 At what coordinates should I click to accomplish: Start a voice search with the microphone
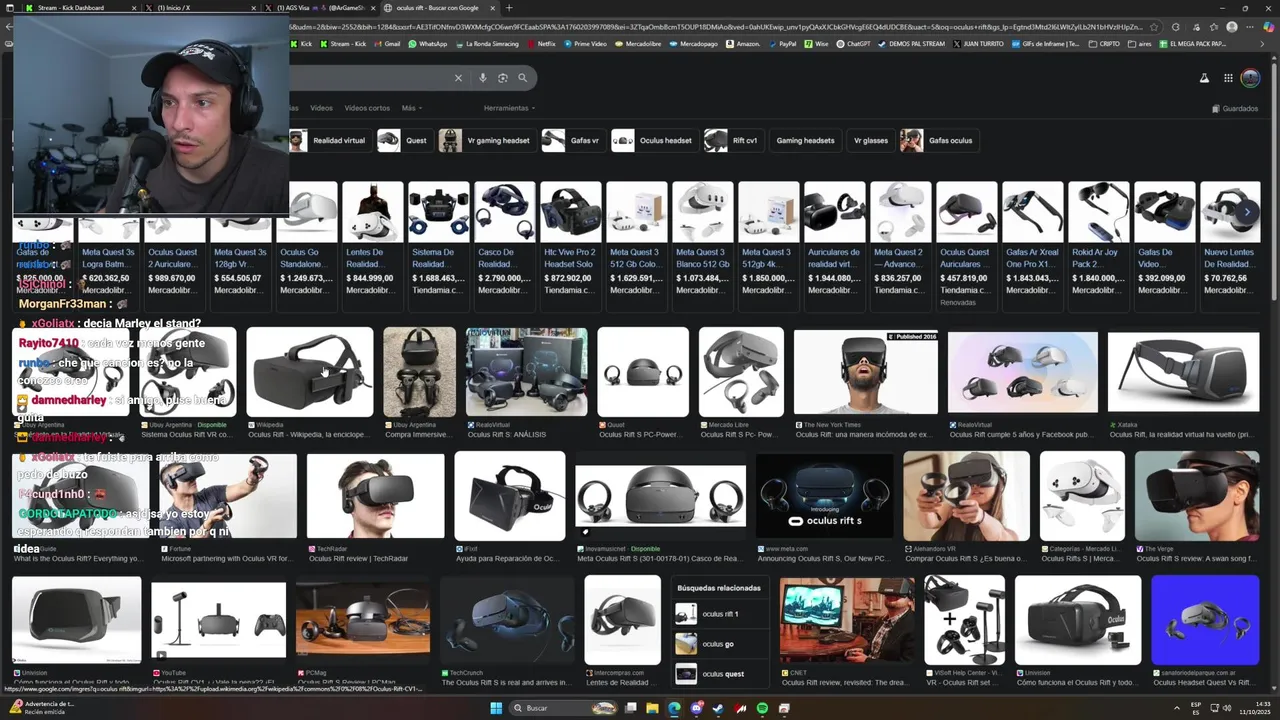click(x=483, y=78)
